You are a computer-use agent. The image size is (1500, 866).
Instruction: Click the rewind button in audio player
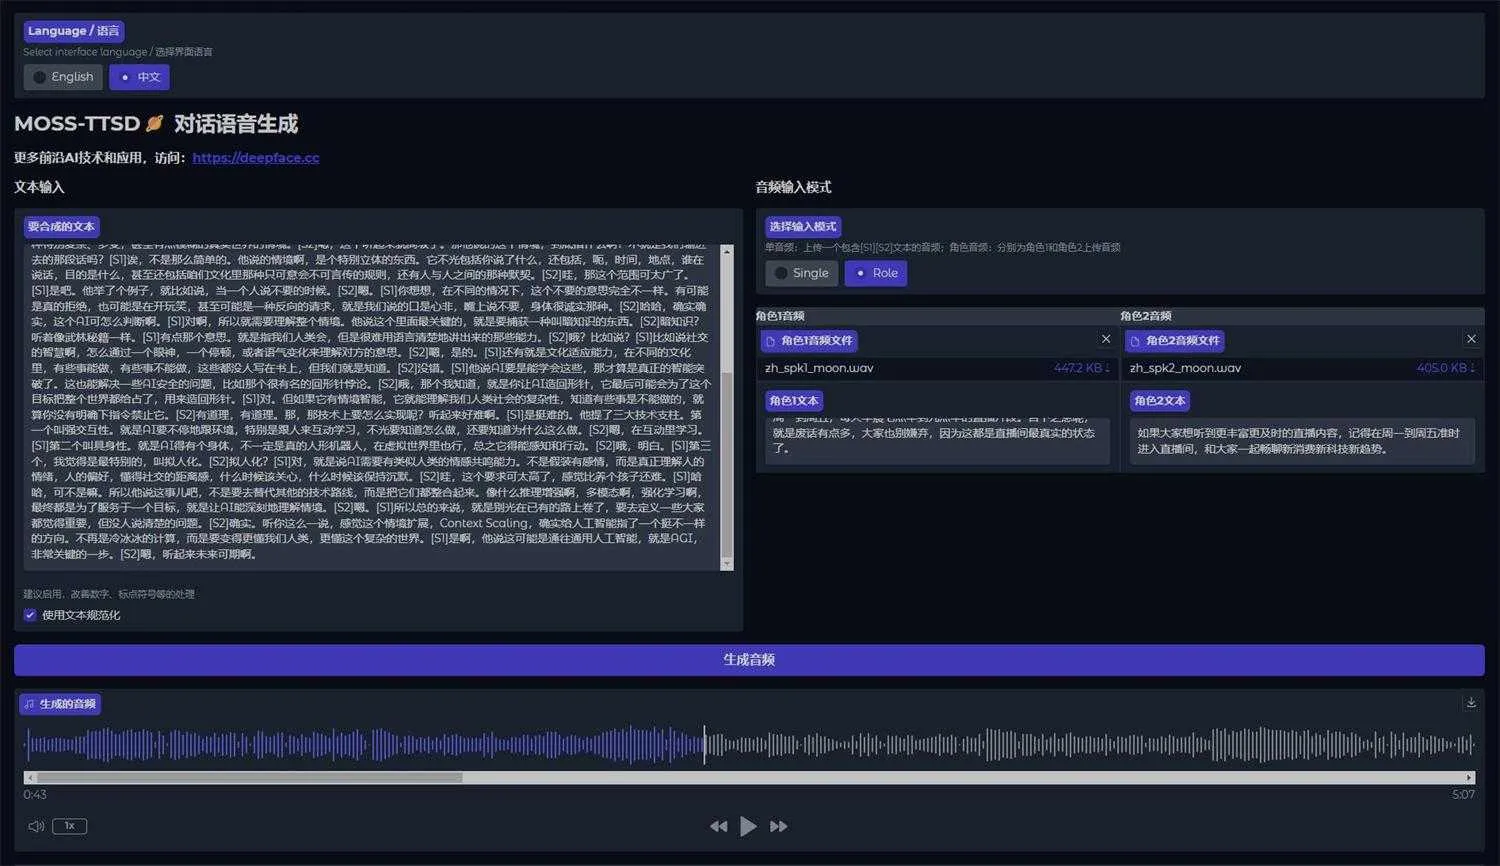(x=718, y=826)
